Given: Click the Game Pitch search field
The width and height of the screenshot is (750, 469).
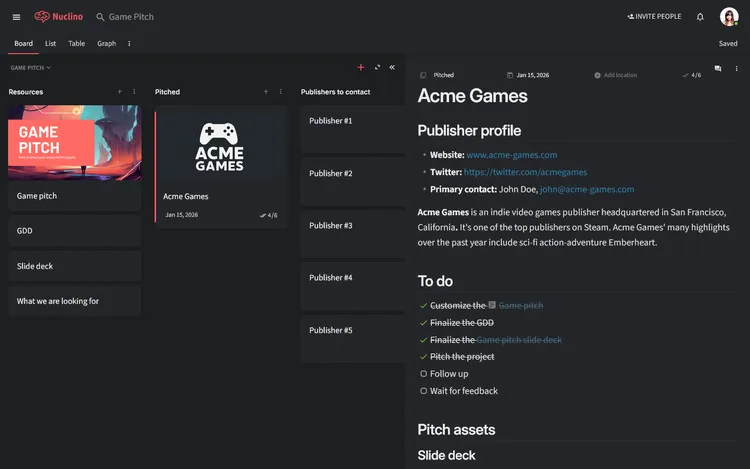Looking at the screenshot, I should pyautogui.click(x=131, y=17).
